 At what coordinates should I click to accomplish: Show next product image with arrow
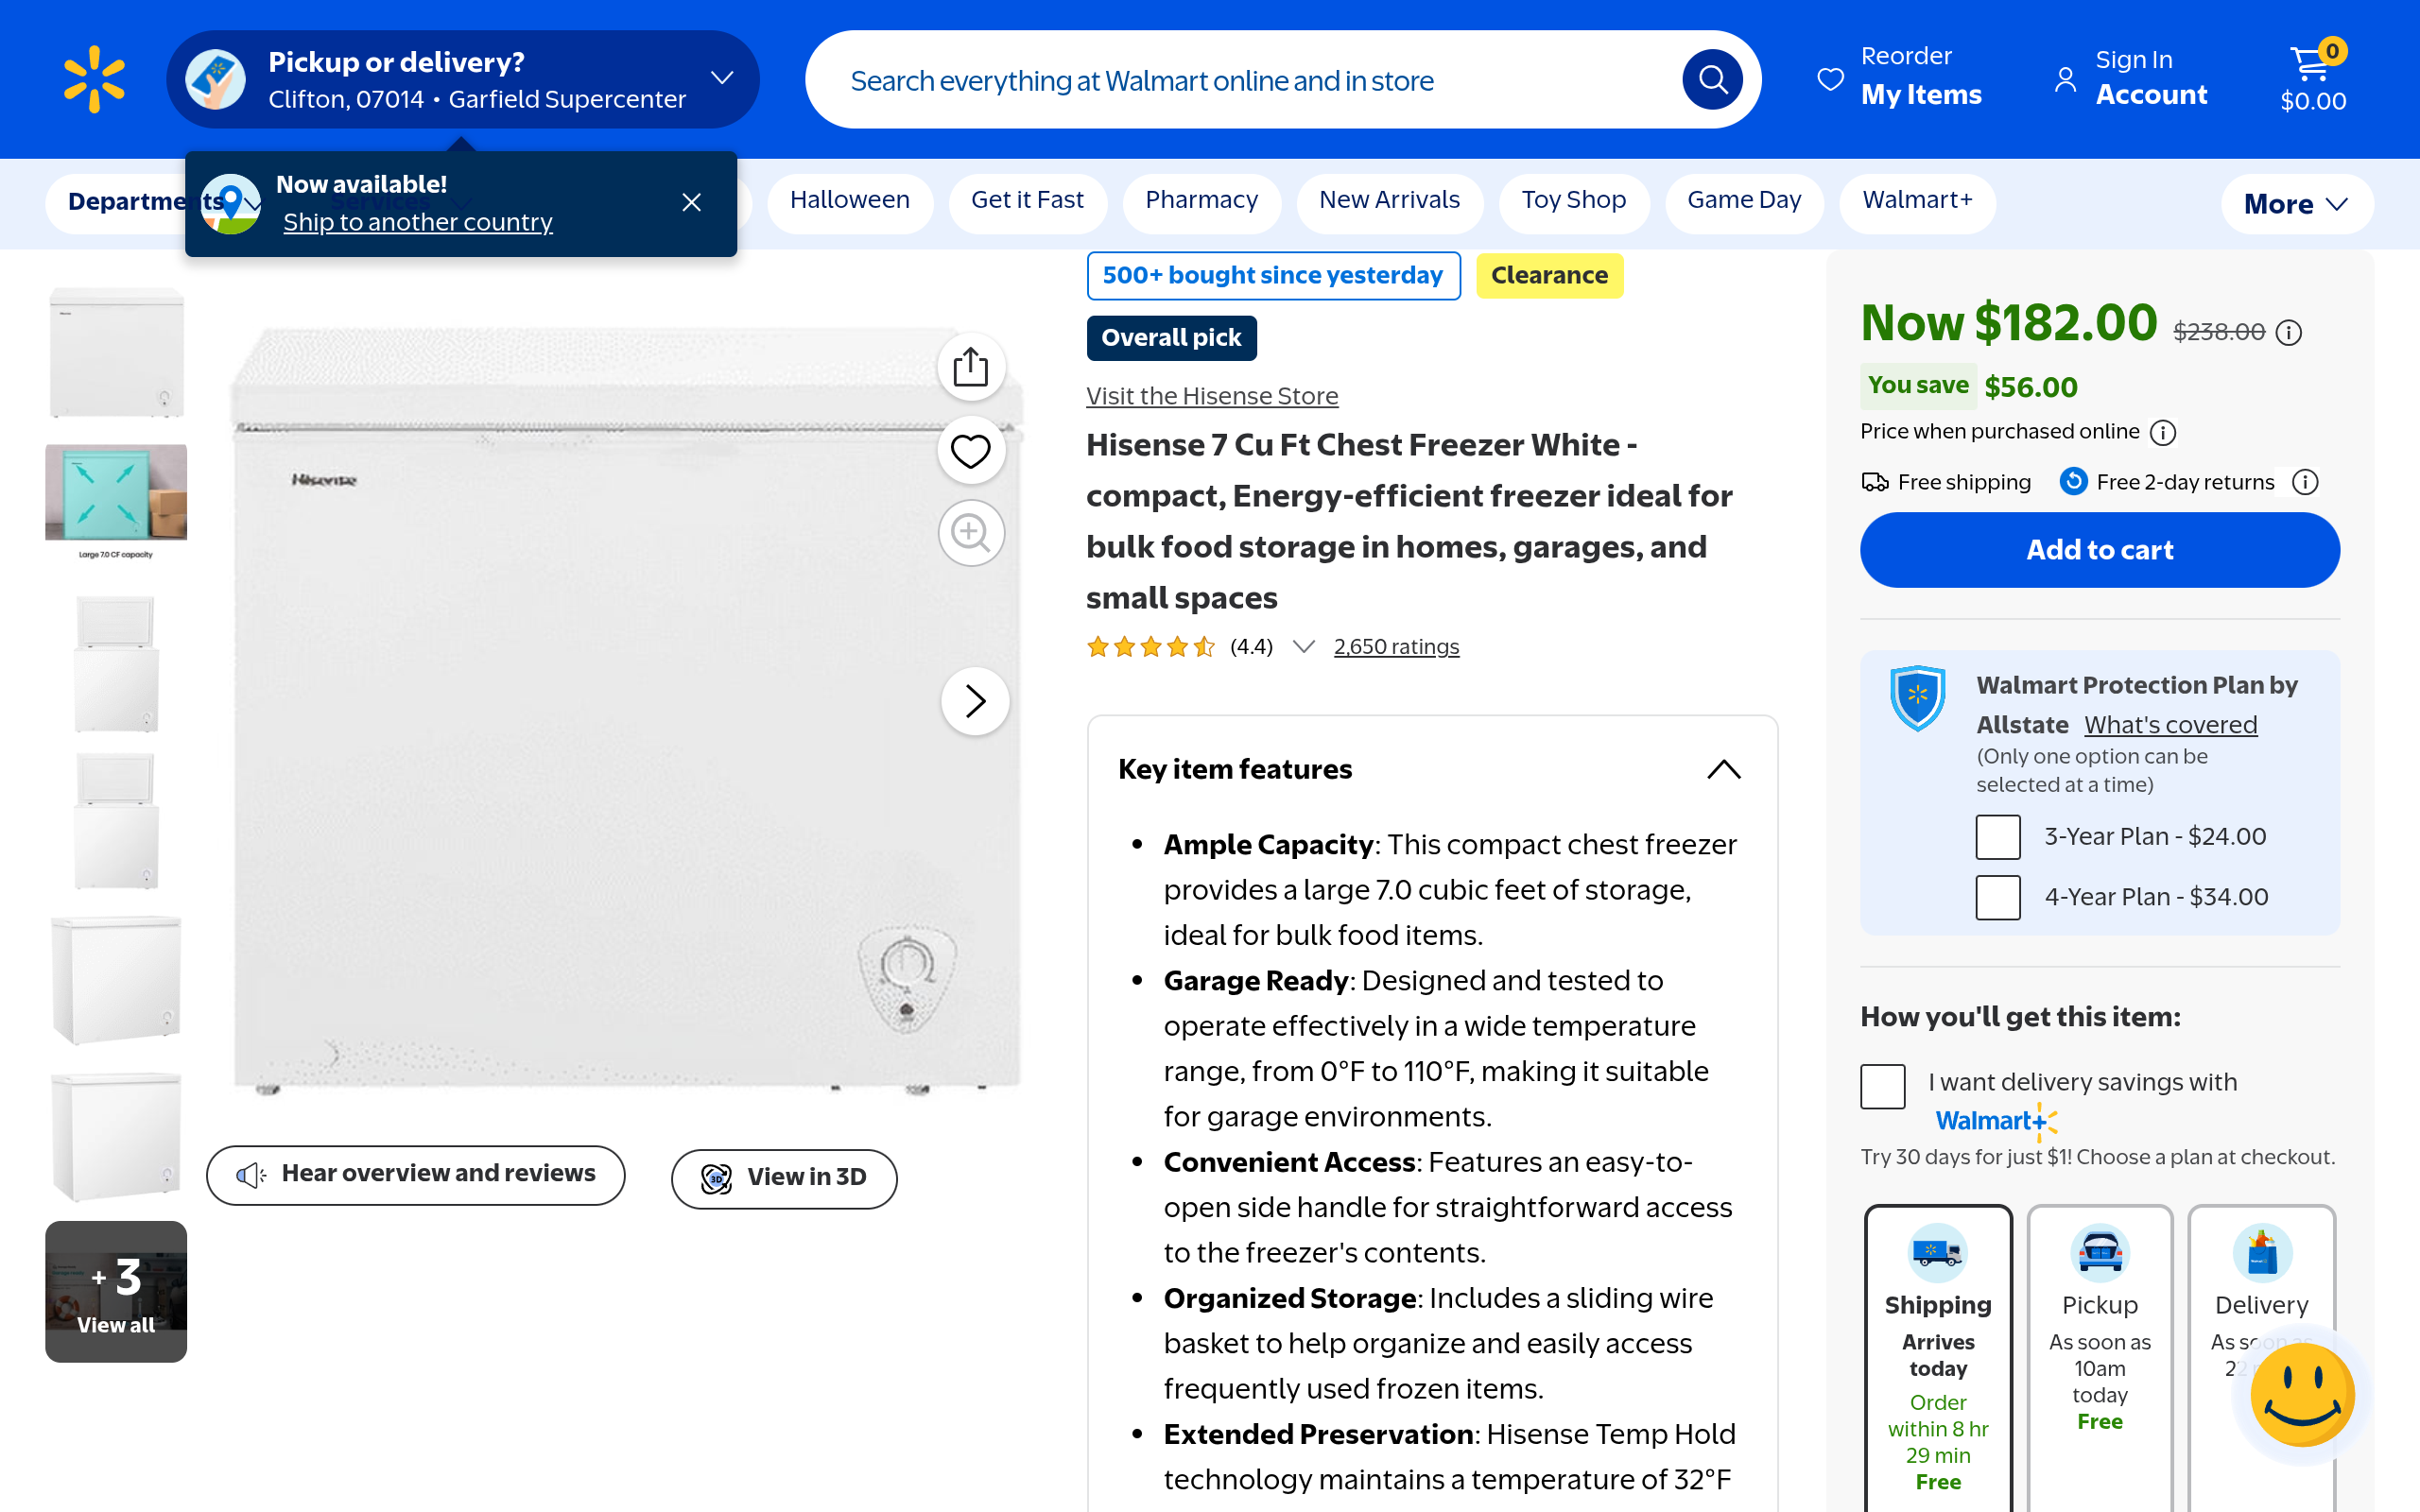coord(975,701)
